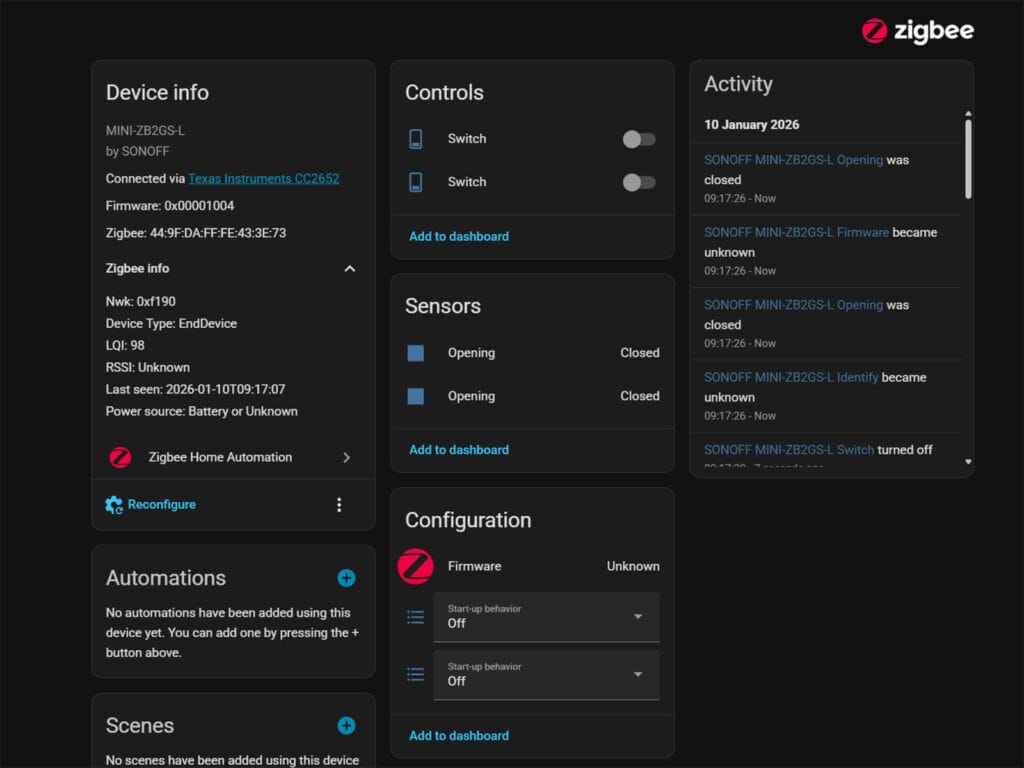Screen dimensions: 1024x768
Task: Add a scene with the Scenes plus icon
Action: 346,725
